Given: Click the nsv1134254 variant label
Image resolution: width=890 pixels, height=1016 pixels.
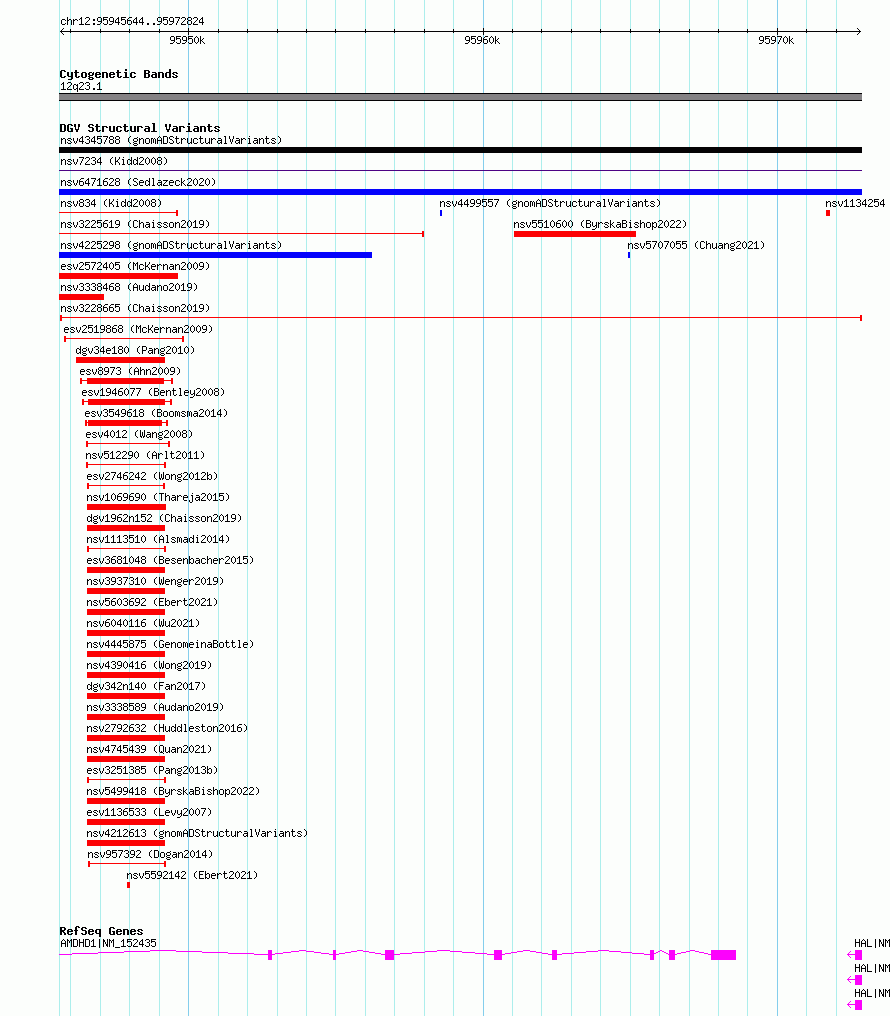Looking at the screenshot, I should tap(855, 203).
